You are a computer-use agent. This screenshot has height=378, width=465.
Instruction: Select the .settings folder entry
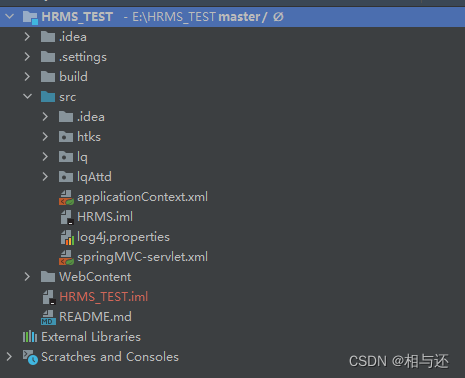point(83,57)
